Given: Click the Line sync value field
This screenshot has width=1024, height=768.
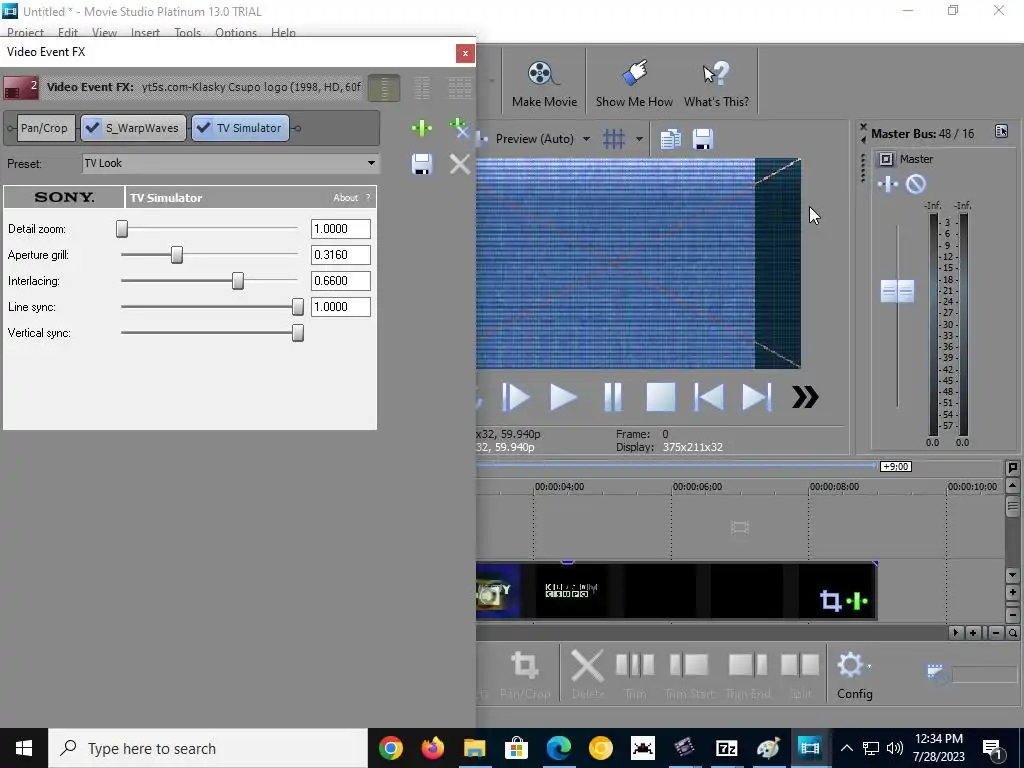Looking at the screenshot, I should click(x=340, y=307).
